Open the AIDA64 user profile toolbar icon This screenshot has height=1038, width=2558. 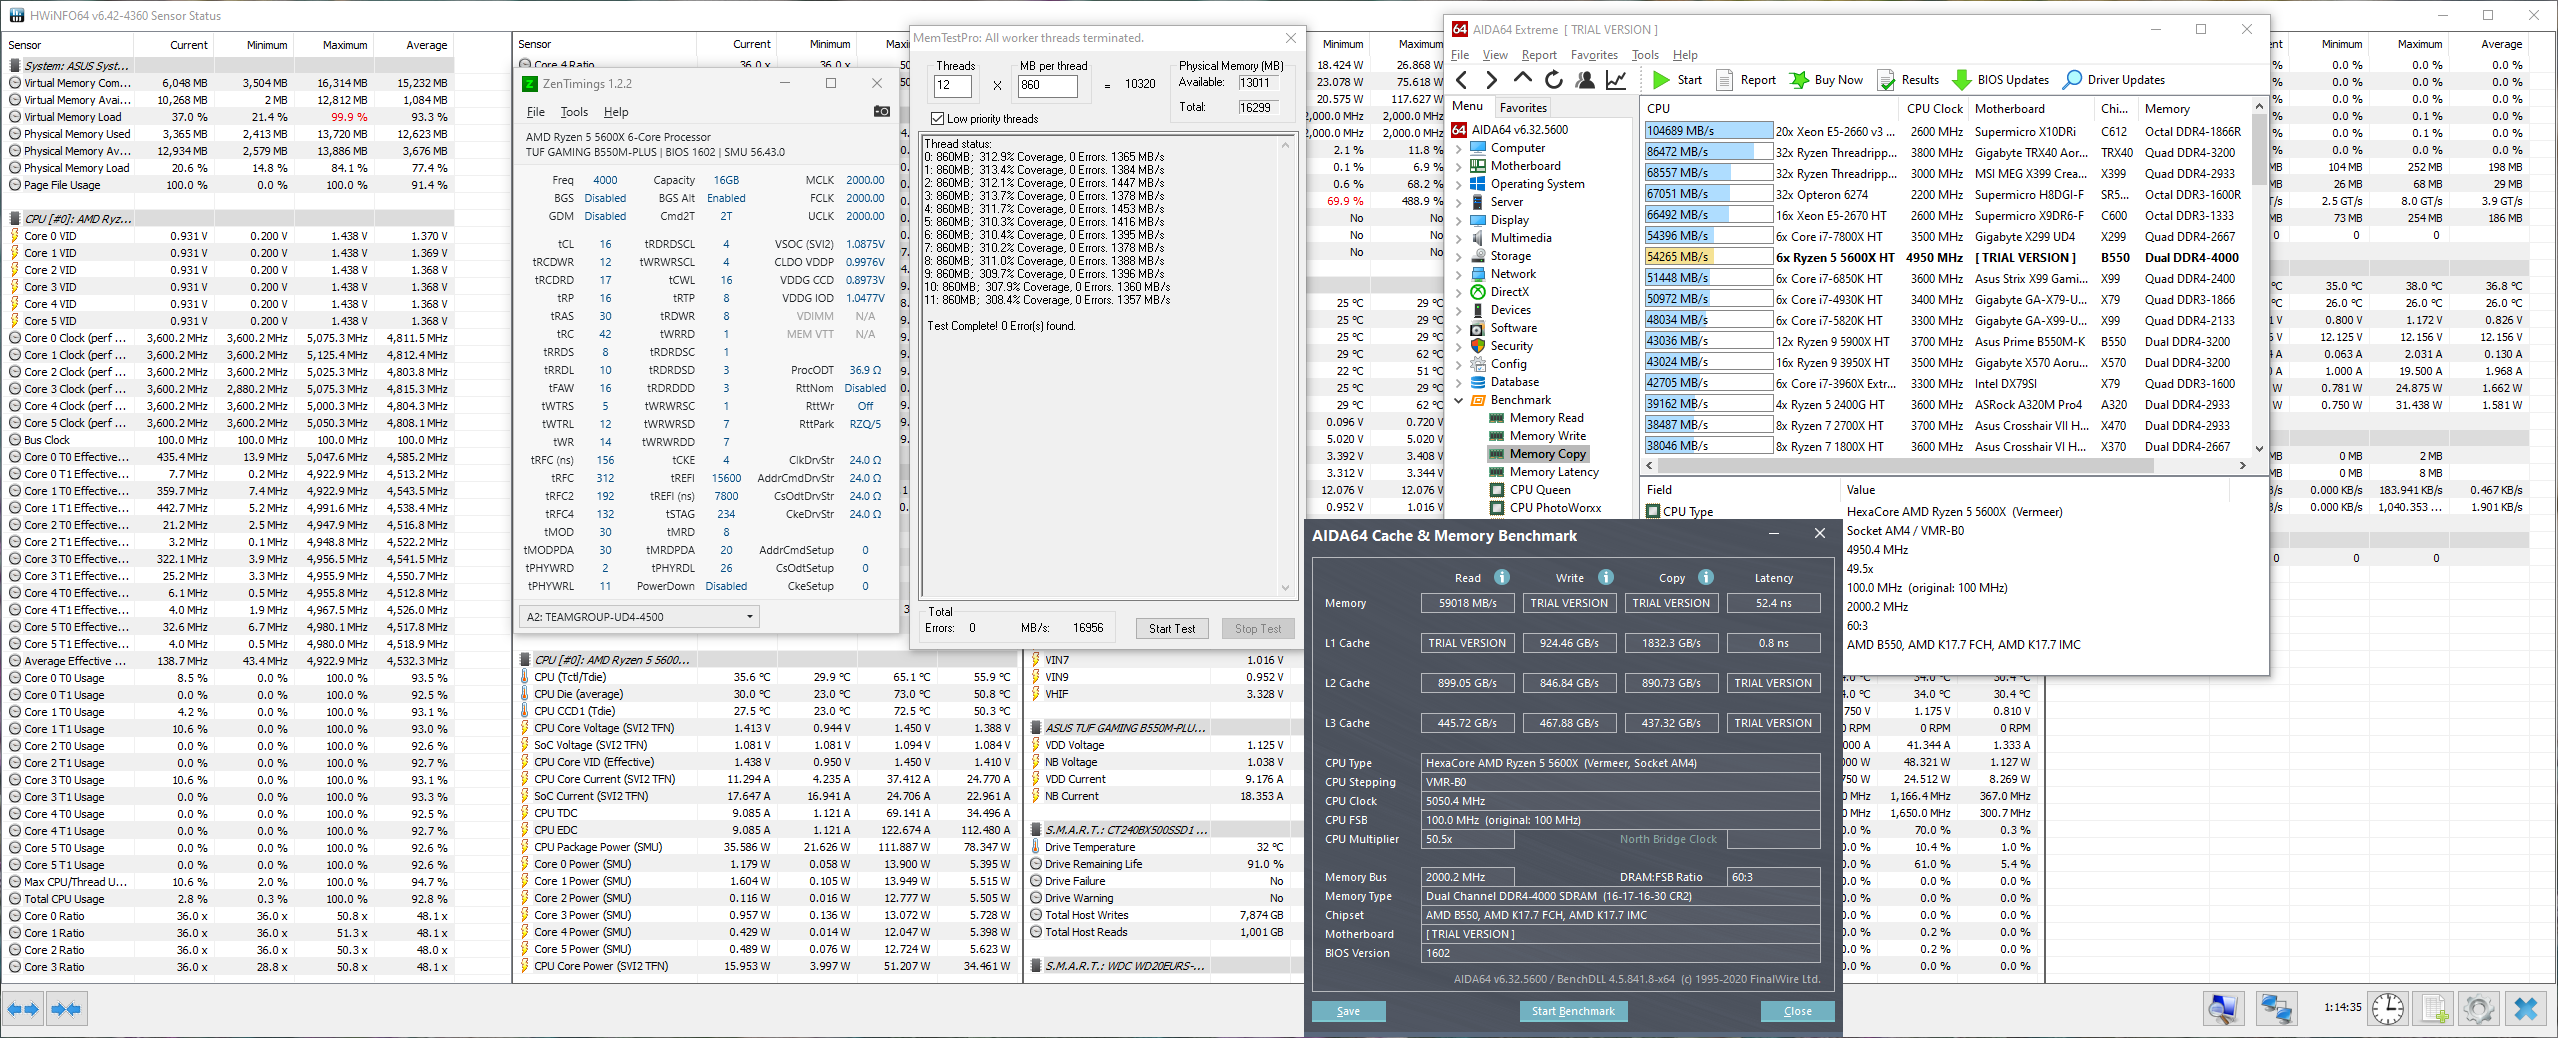tap(1584, 80)
